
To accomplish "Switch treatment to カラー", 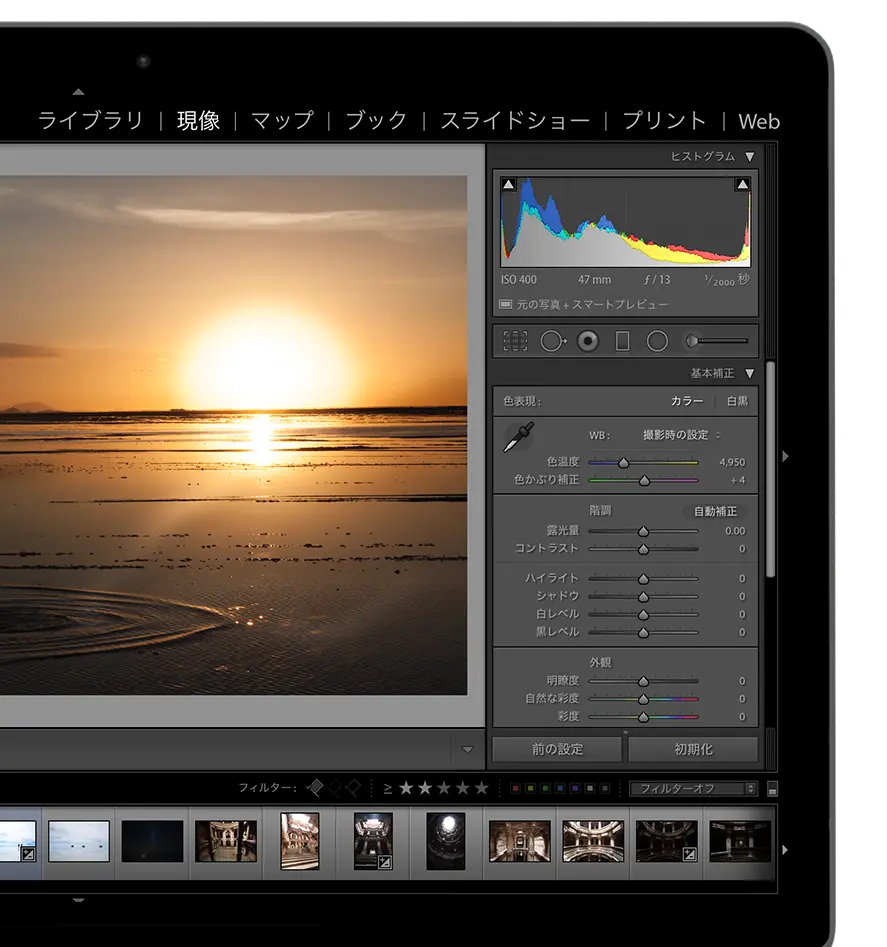I will [687, 401].
